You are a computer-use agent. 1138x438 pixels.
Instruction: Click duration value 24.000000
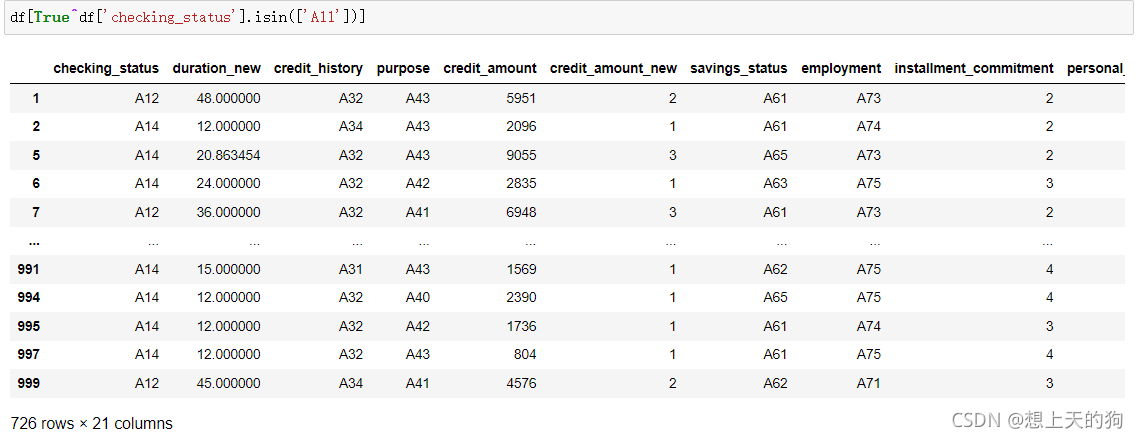pyautogui.click(x=229, y=183)
